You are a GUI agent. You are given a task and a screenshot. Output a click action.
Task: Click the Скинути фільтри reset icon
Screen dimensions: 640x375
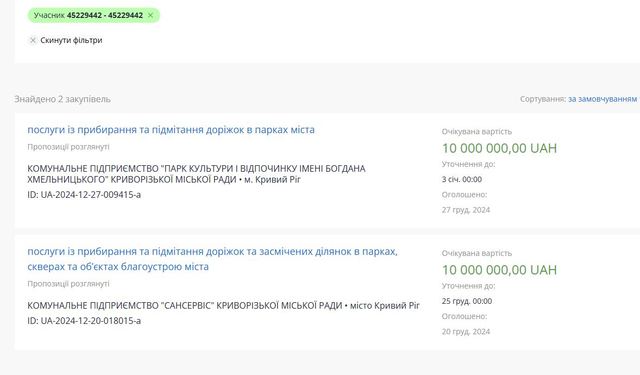33,40
